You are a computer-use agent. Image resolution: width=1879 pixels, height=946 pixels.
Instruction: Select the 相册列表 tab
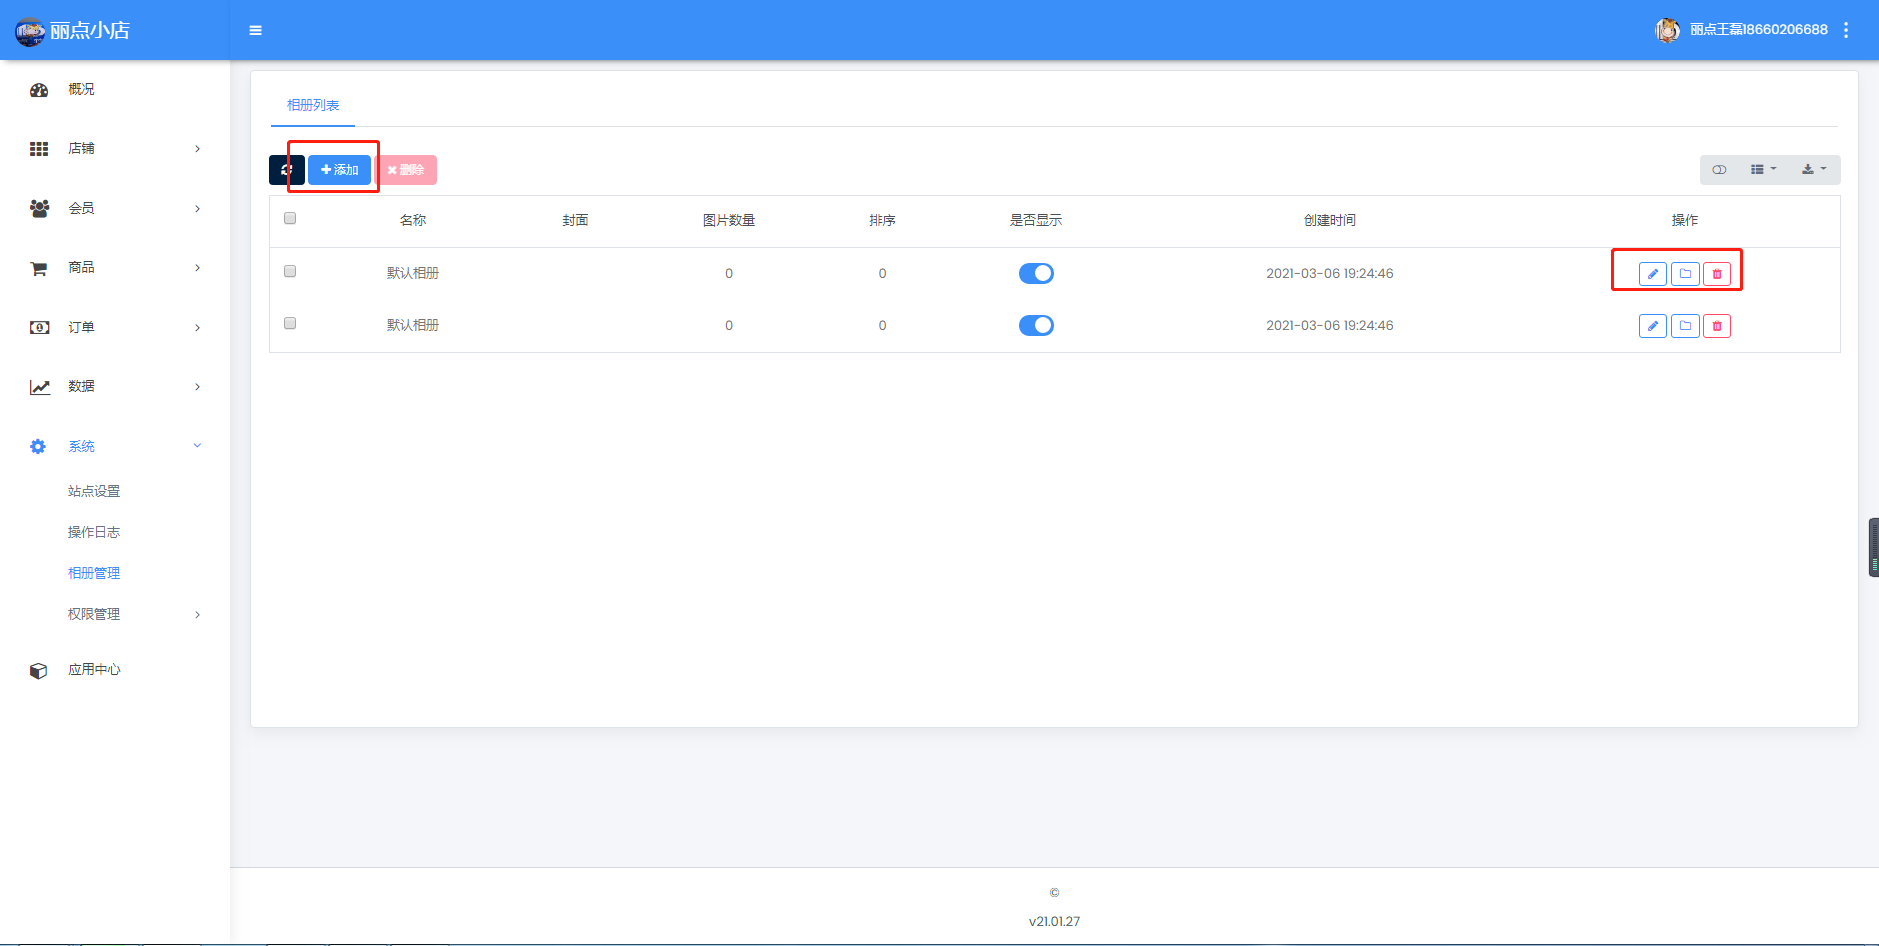[x=313, y=105]
